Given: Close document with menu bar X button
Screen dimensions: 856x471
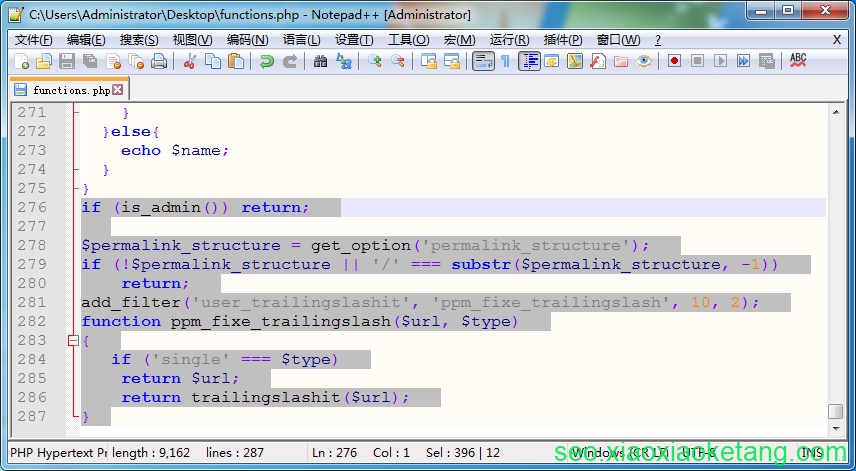Looking at the screenshot, I should click(x=837, y=40).
